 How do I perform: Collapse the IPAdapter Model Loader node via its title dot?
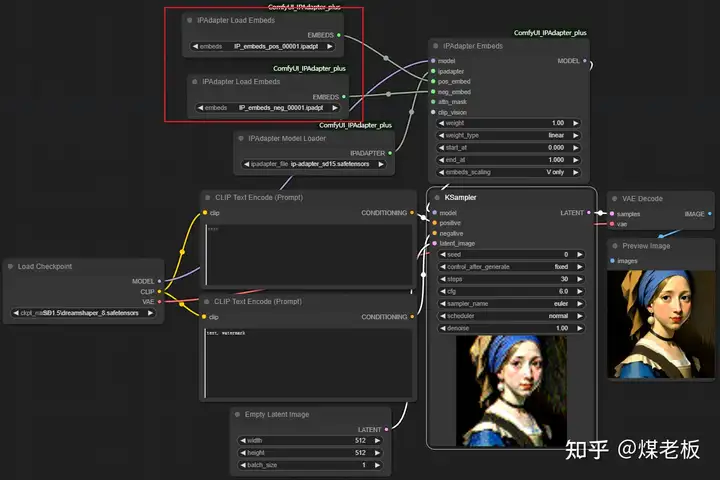[x=241, y=138]
